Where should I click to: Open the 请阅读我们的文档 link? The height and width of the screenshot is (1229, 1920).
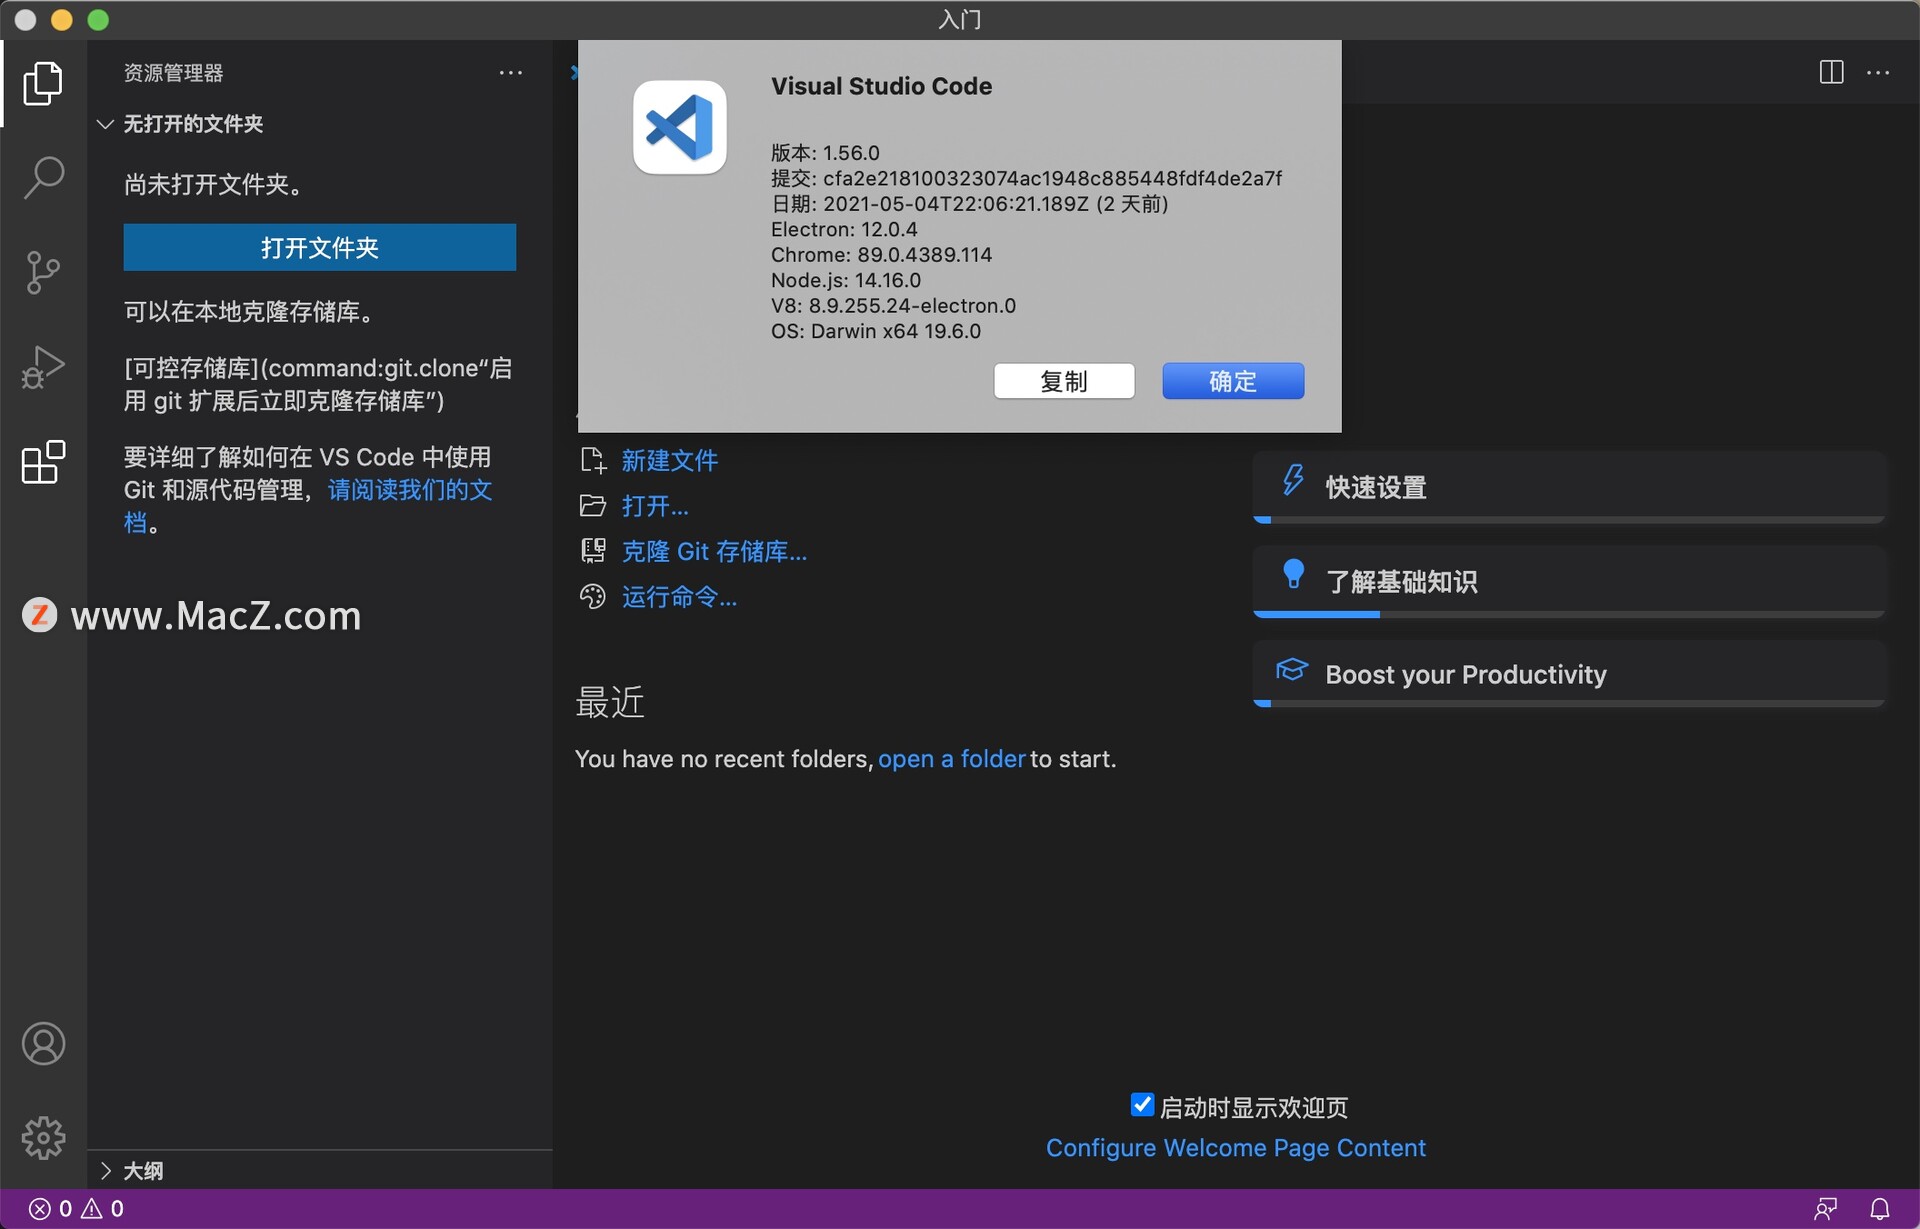(x=410, y=490)
